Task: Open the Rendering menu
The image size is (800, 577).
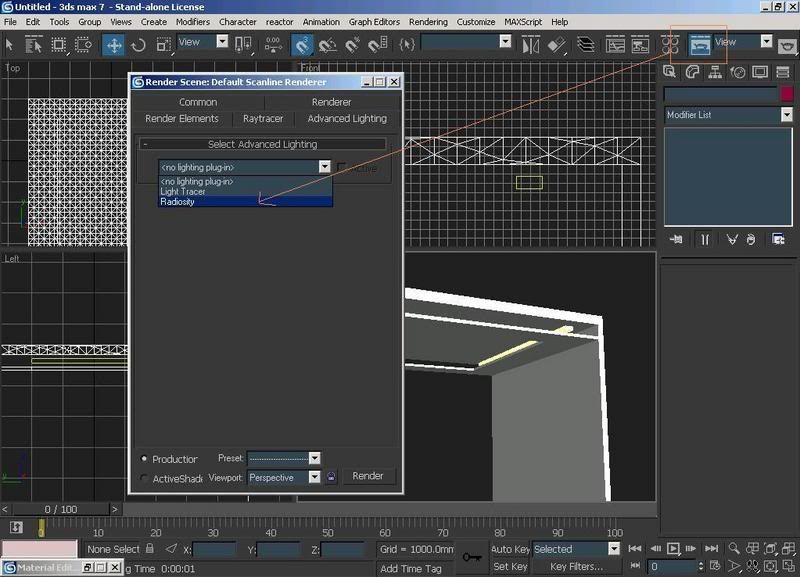Action: coord(428,21)
